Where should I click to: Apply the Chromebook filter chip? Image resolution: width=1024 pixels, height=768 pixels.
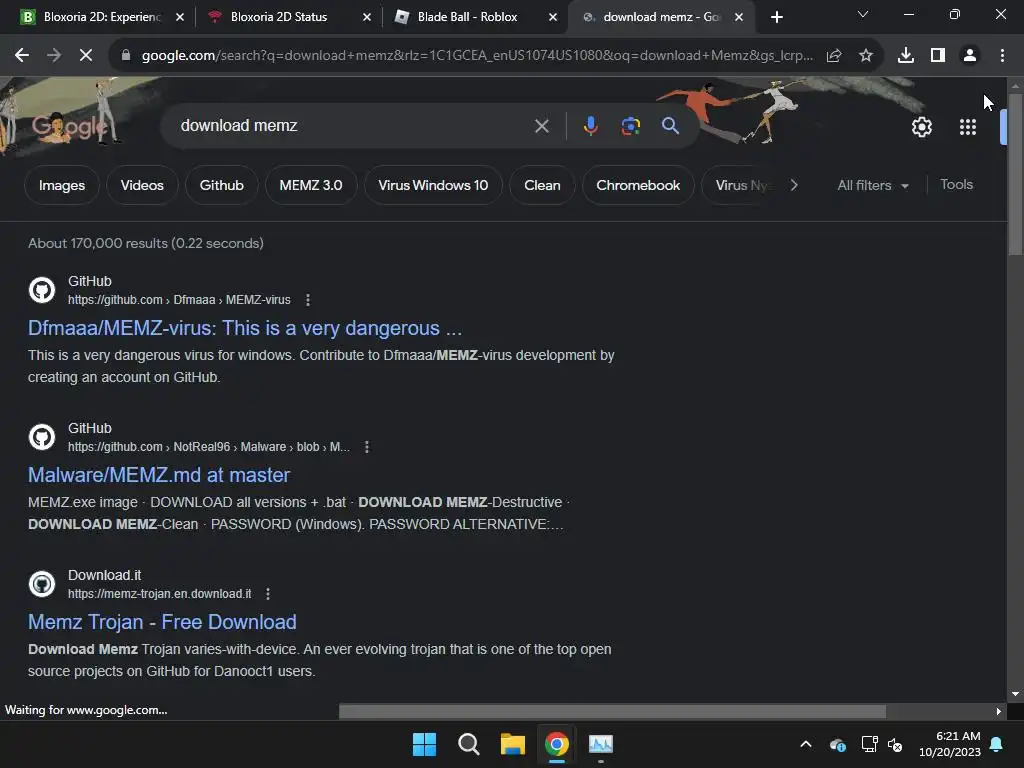pos(638,185)
